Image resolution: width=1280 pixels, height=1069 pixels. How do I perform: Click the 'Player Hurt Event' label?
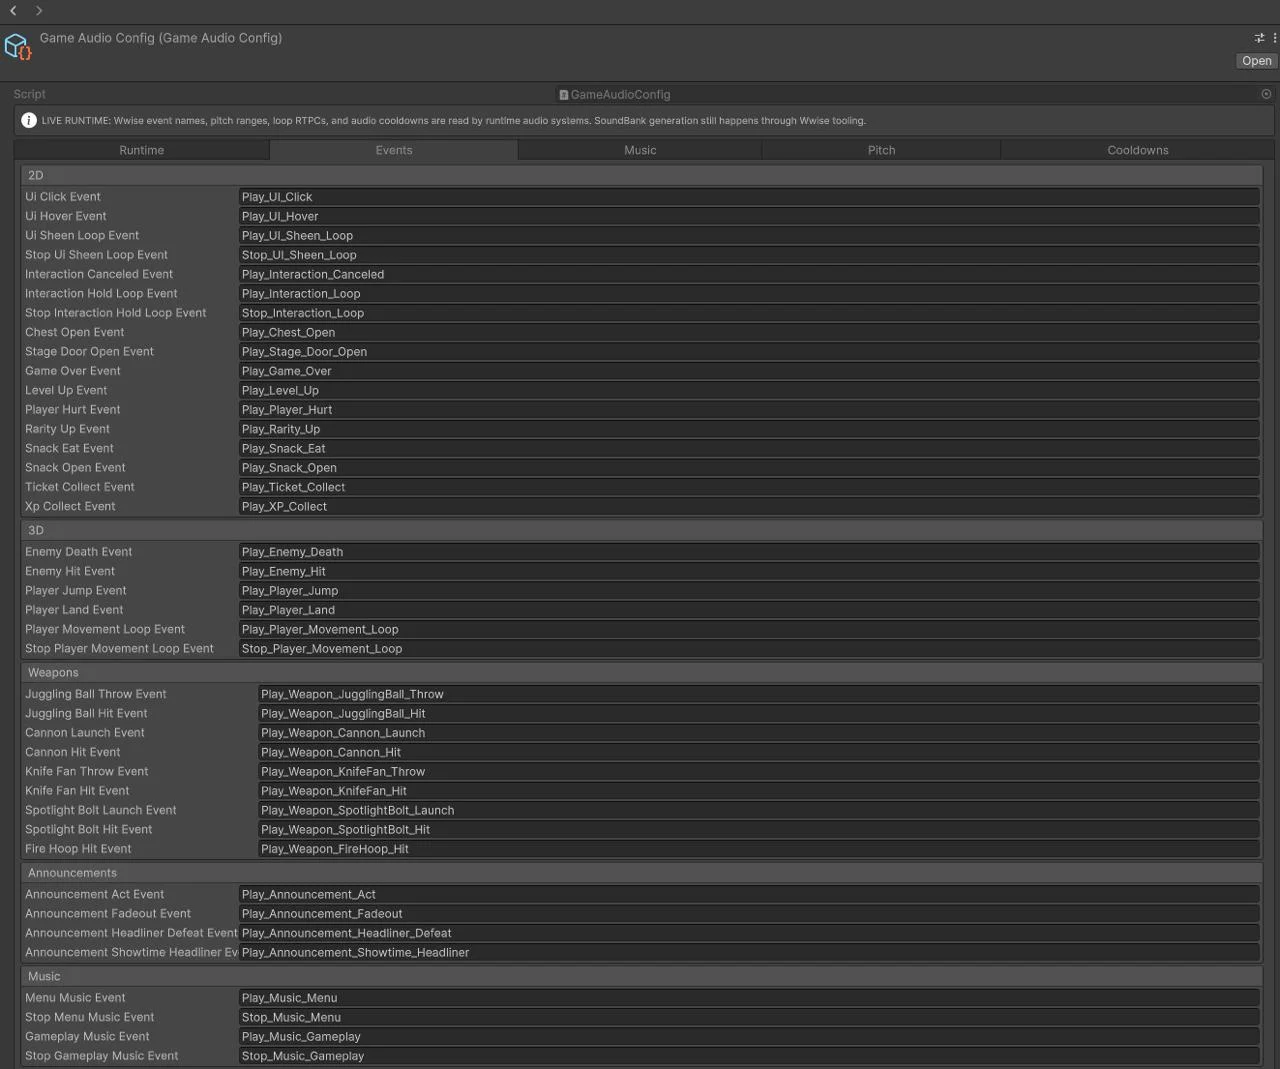click(73, 410)
